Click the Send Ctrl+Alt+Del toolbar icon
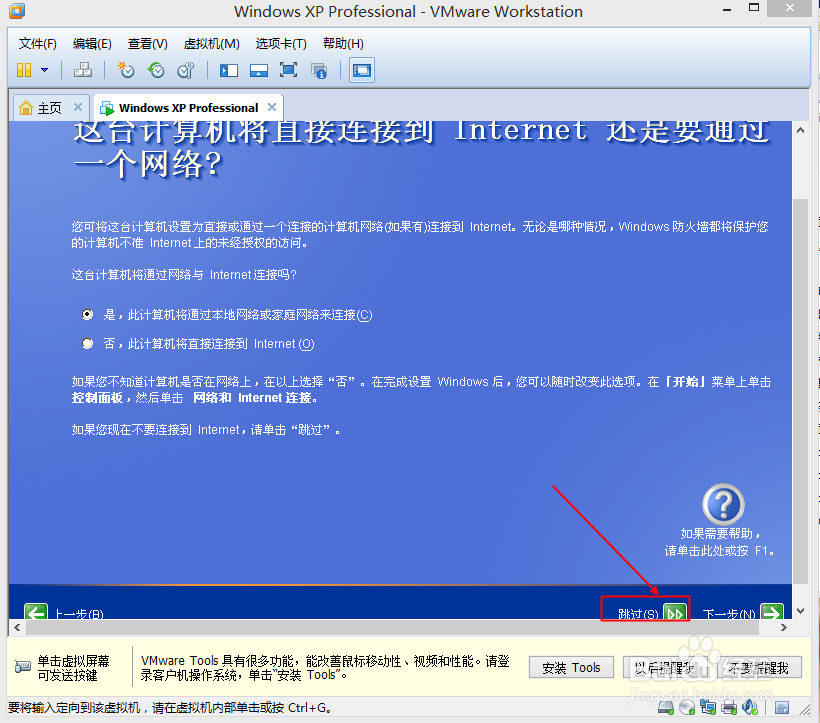This screenshot has width=820, height=723. pos(83,70)
